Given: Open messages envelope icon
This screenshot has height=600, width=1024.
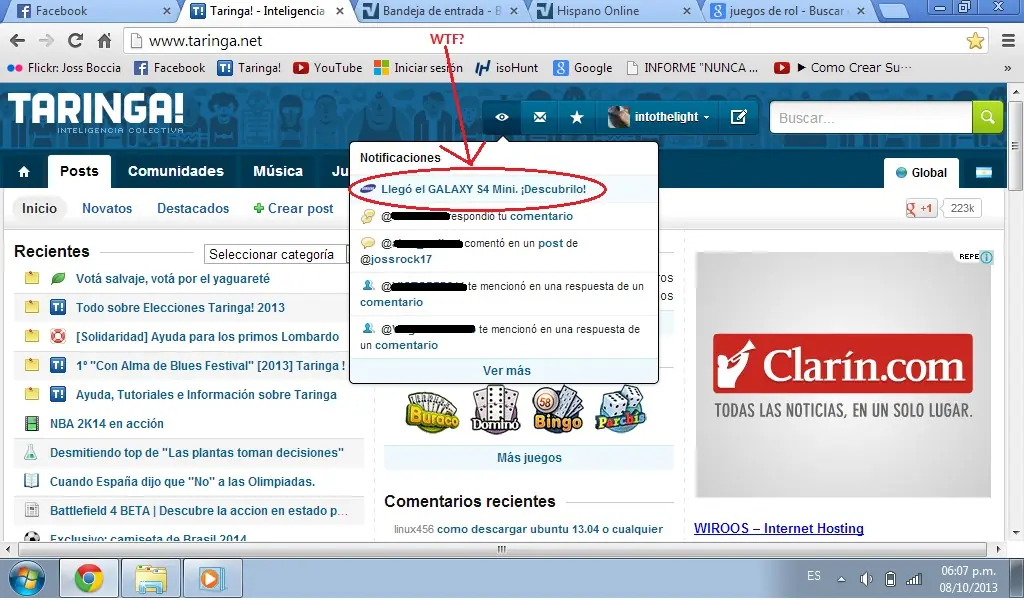Looking at the screenshot, I should tap(539, 118).
